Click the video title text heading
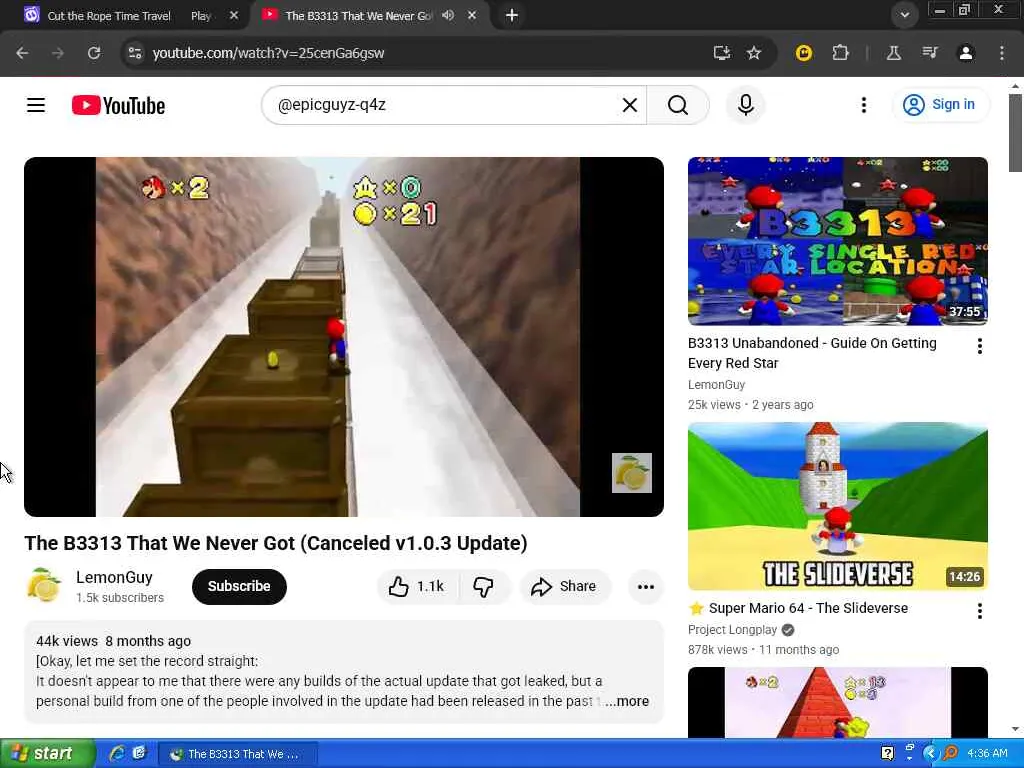The width and height of the screenshot is (1024, 768). tap(276, 543)
